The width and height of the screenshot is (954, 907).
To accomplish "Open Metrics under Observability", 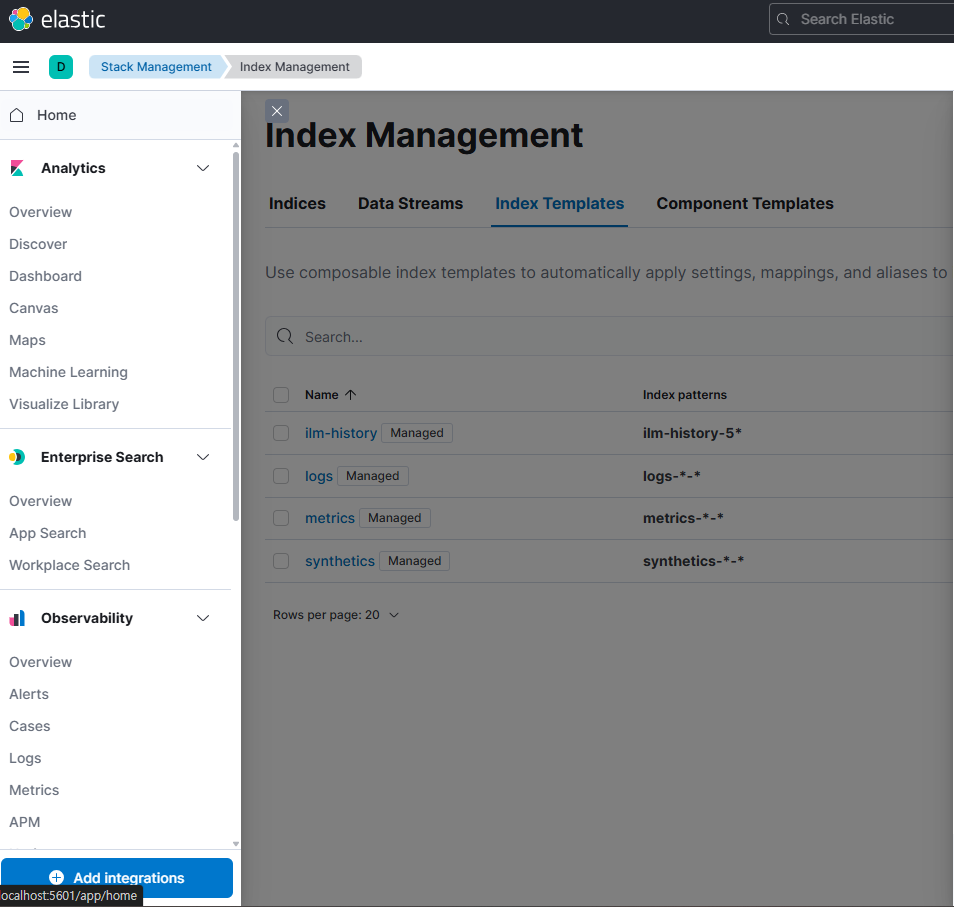I will point(35,790).
